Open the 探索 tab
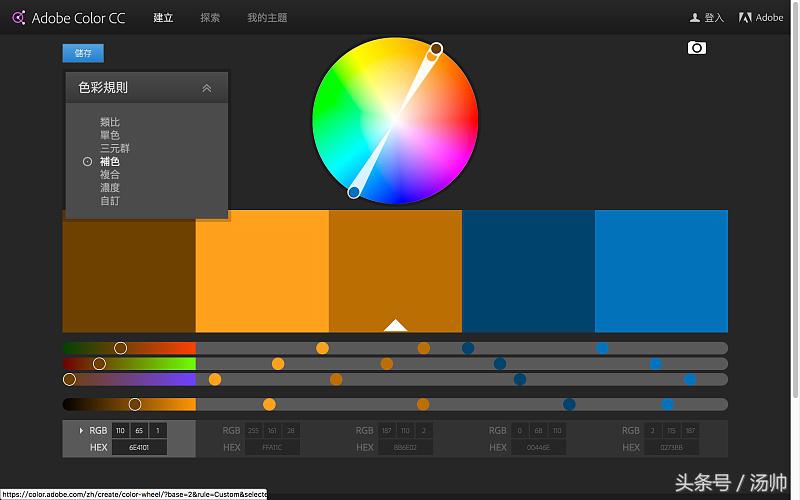 210,18
